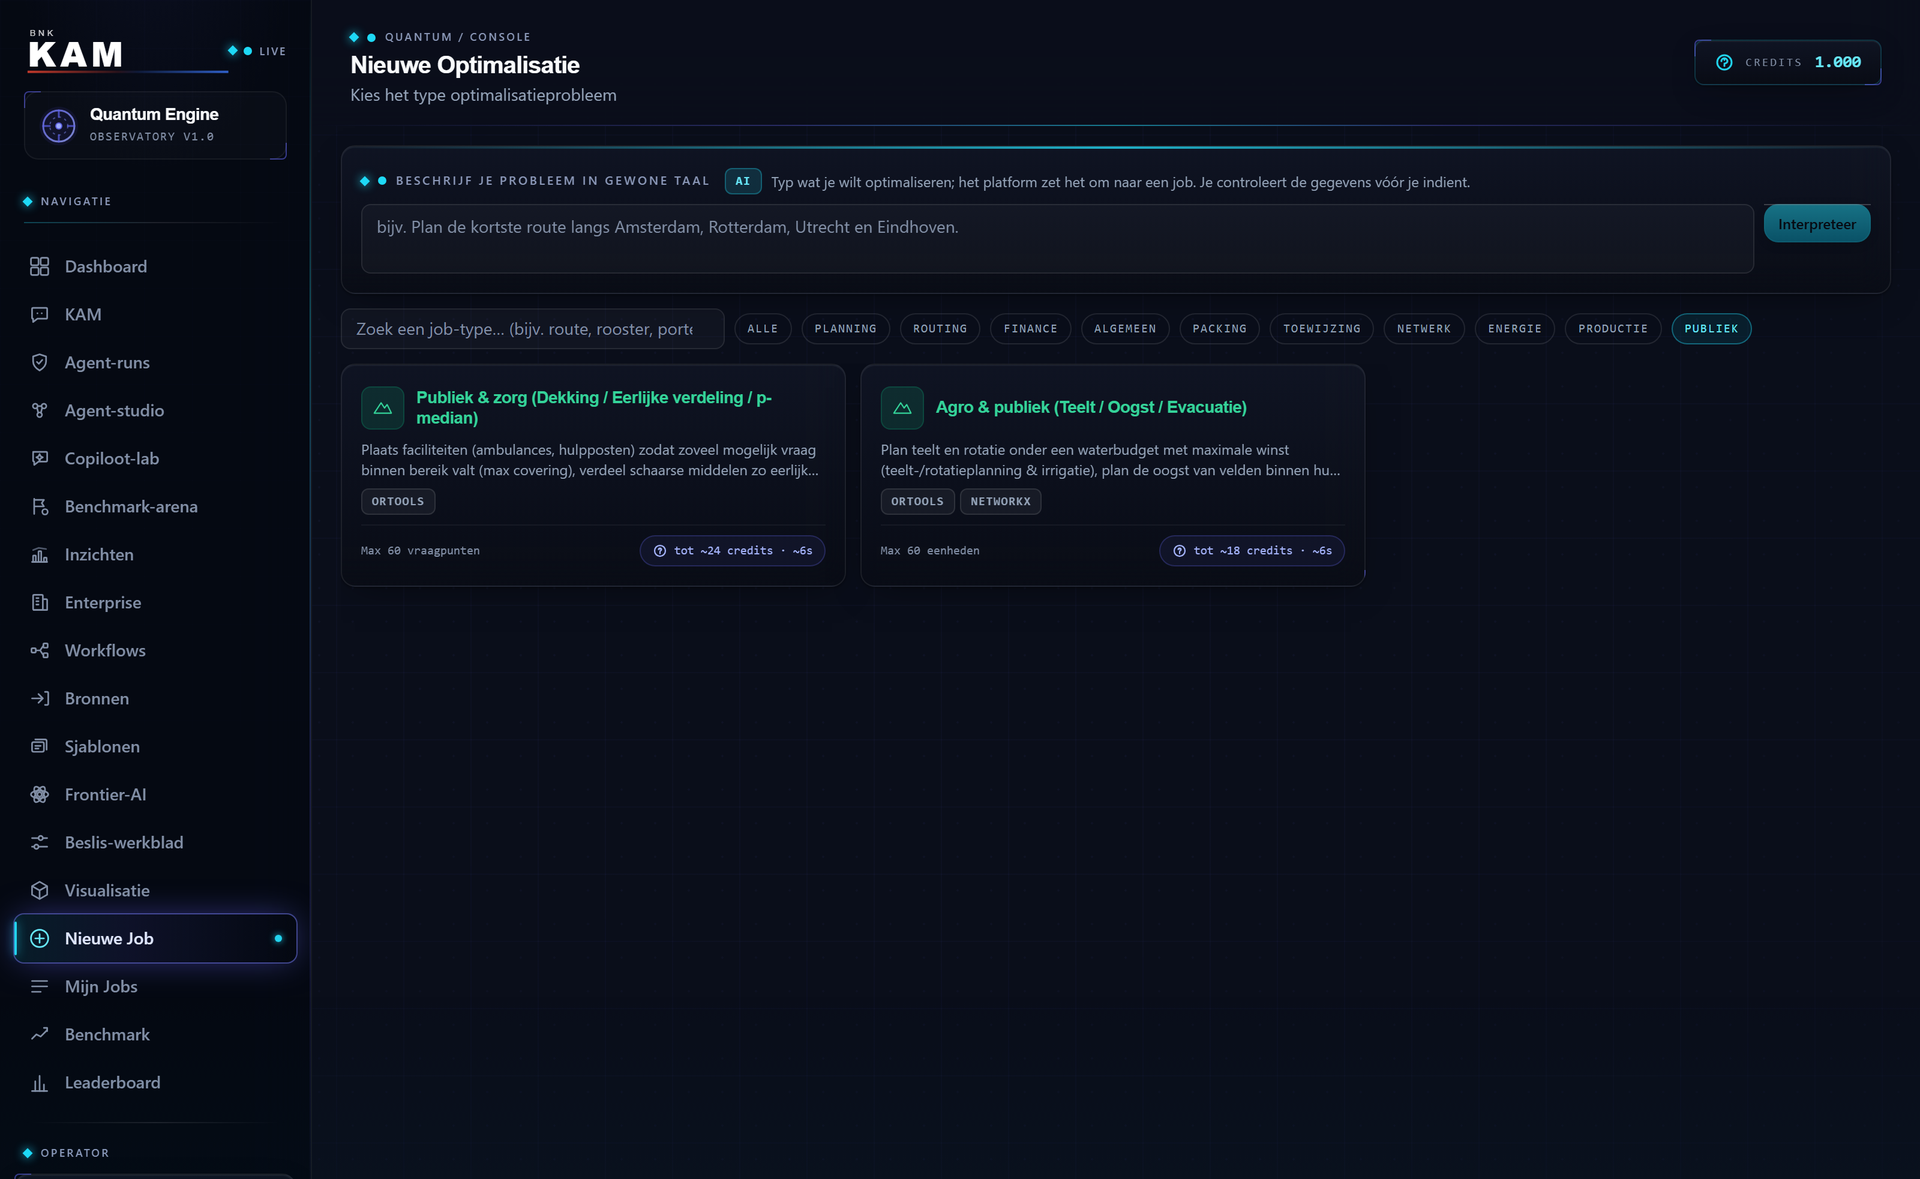Viewport: 1920px width, 1179px height.
Task: Filter by ENERGIE category
Action: (1514, 329)
